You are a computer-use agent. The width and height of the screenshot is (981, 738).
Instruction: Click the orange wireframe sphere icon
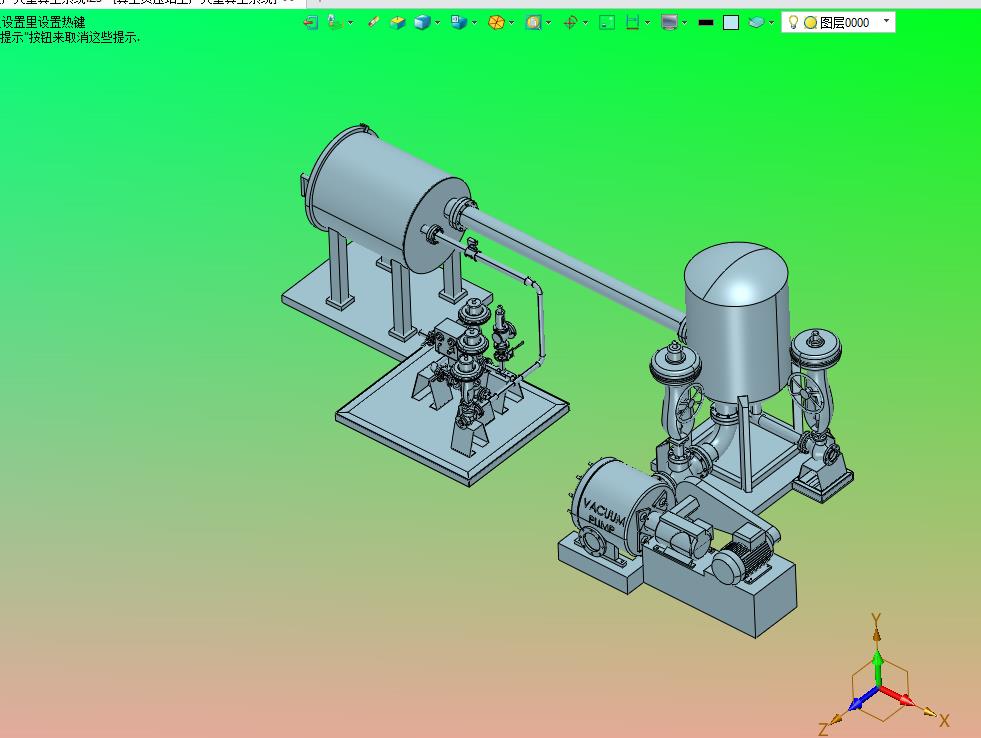point(496,23)
